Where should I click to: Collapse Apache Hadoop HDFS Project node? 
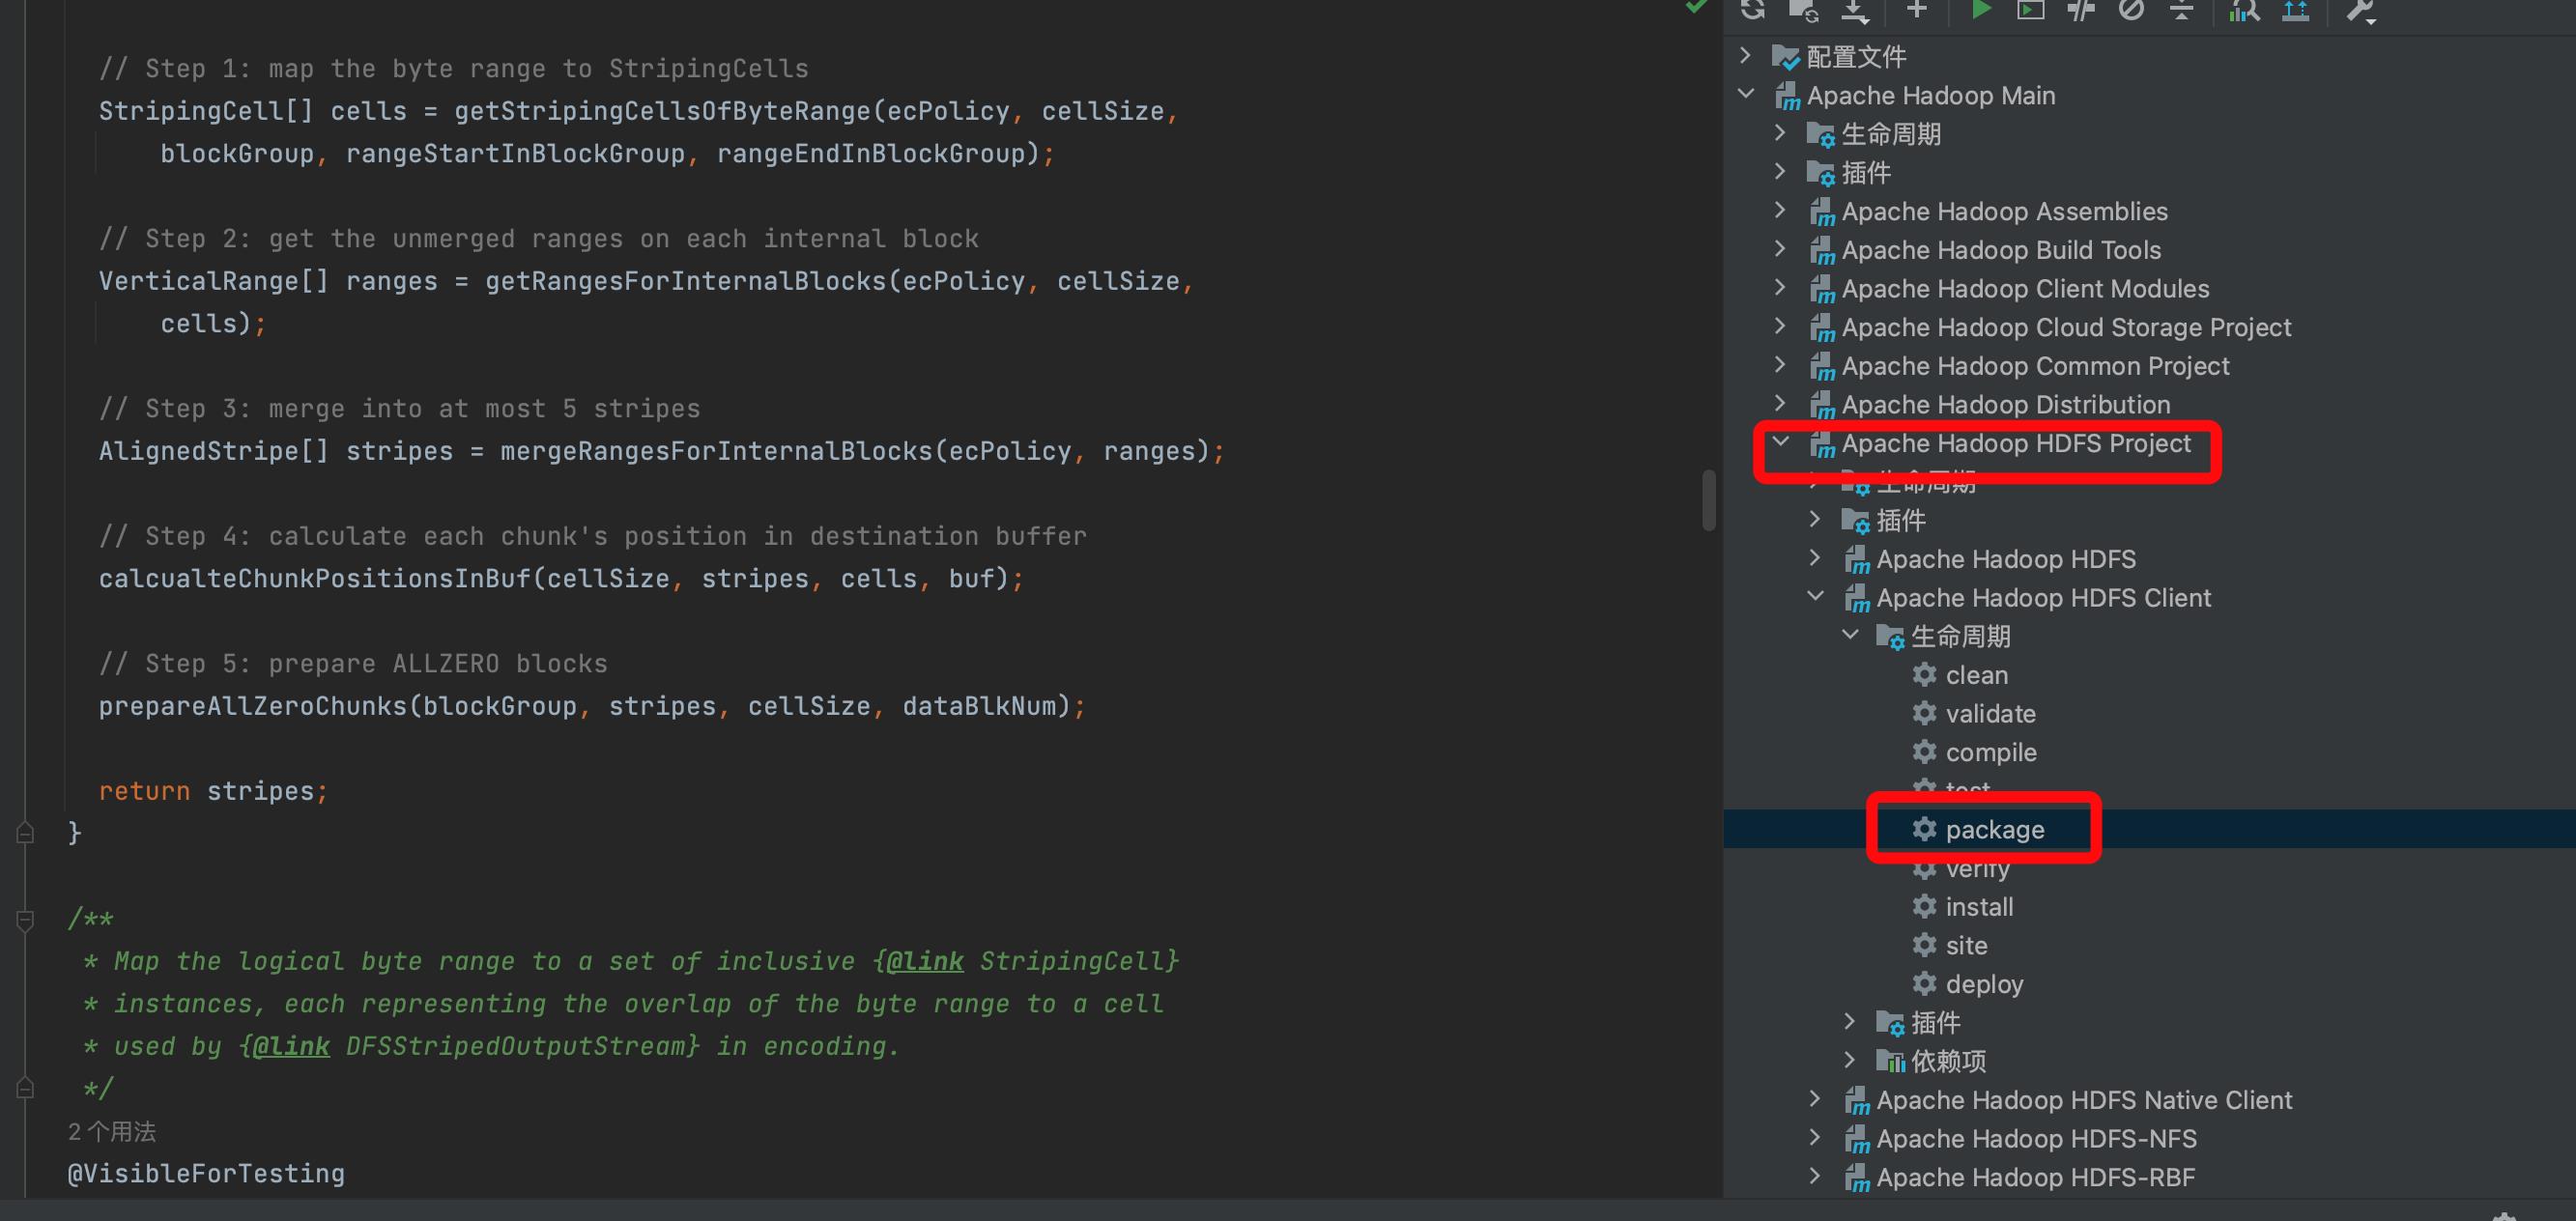tap(1781, 441)
